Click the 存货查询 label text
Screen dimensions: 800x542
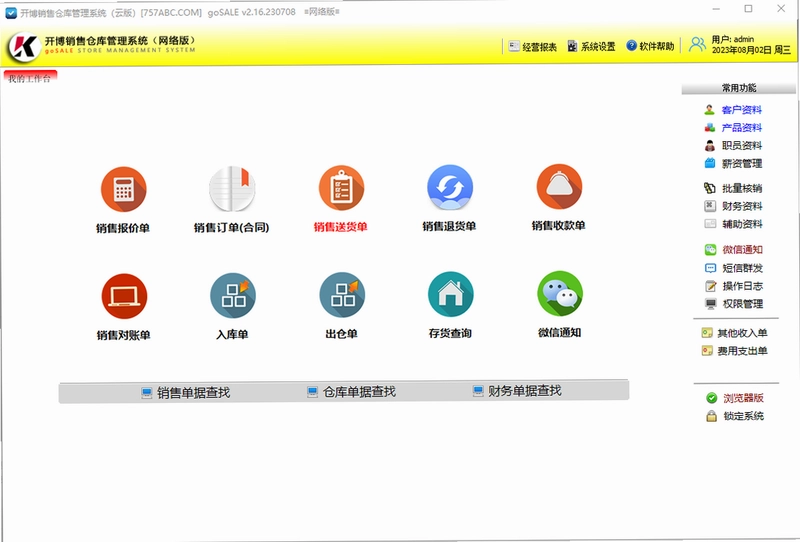pos(450,333)
